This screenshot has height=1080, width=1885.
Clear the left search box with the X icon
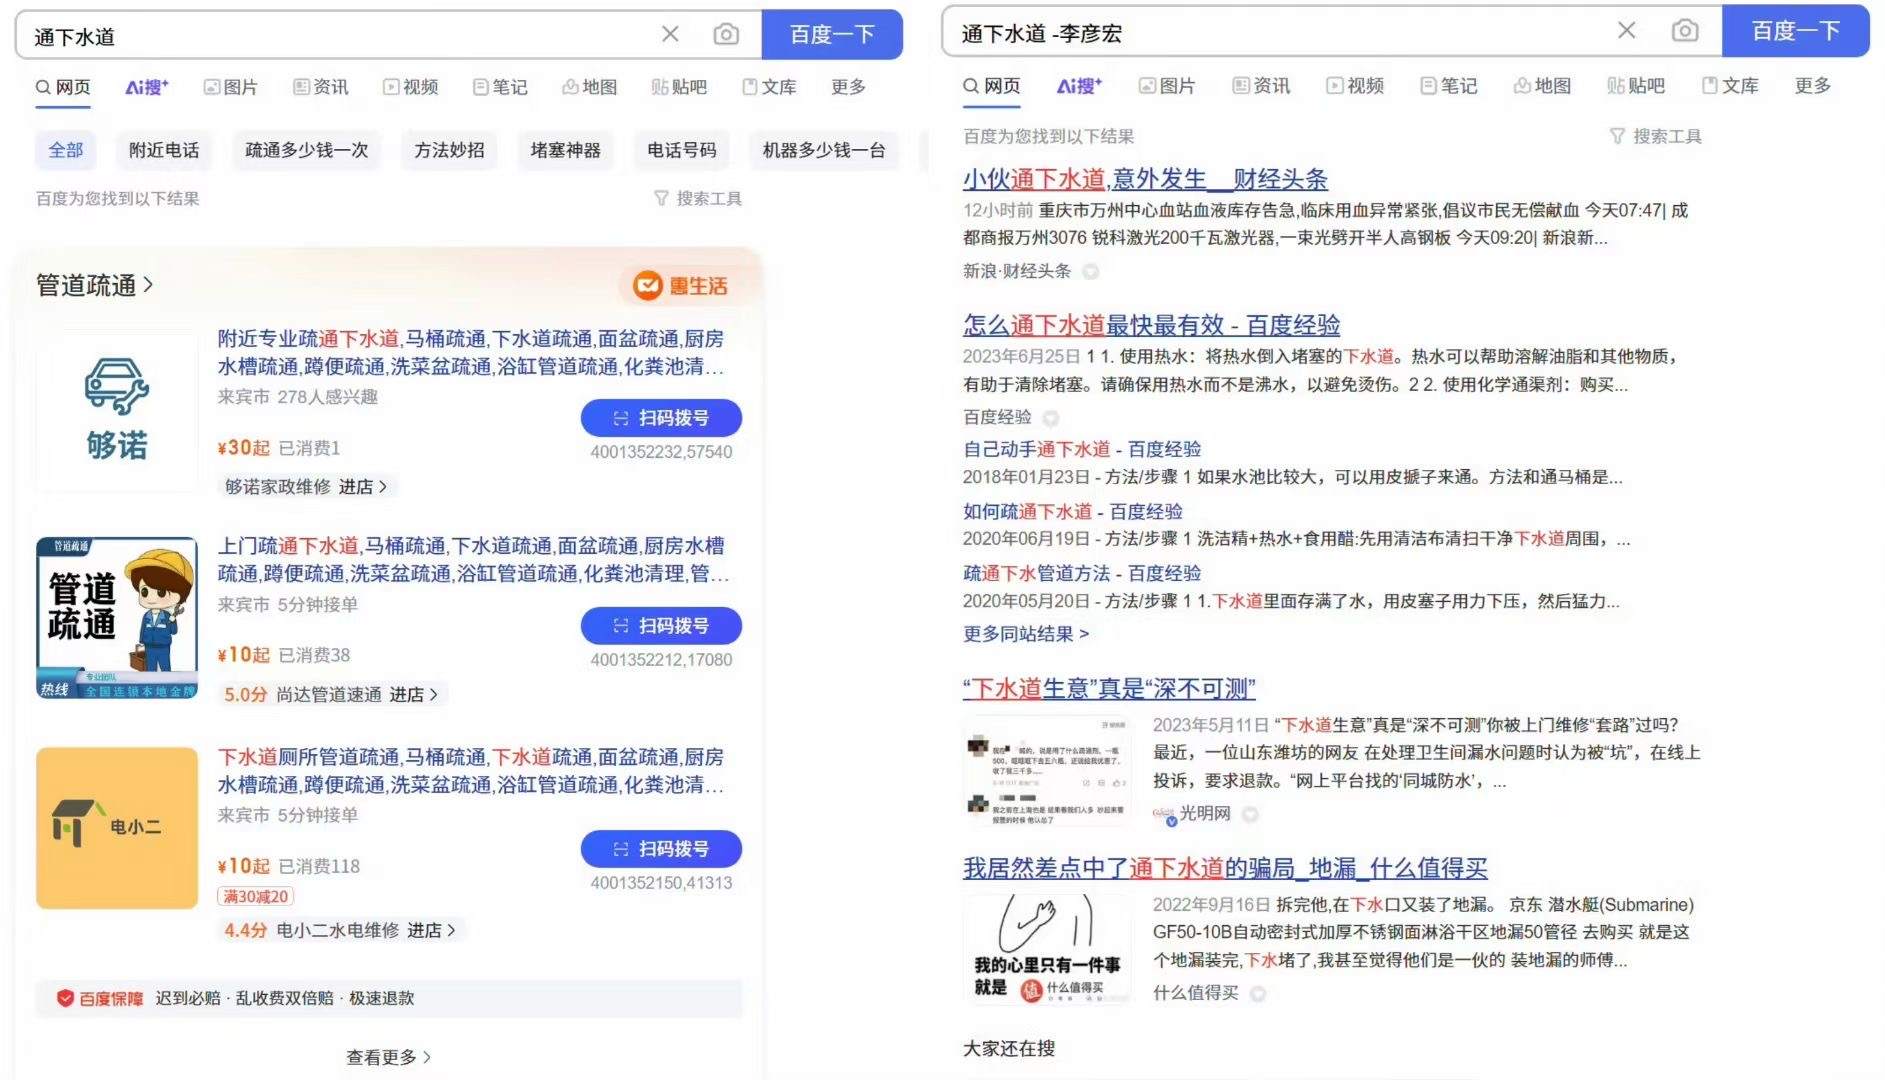tap(670, 35)
